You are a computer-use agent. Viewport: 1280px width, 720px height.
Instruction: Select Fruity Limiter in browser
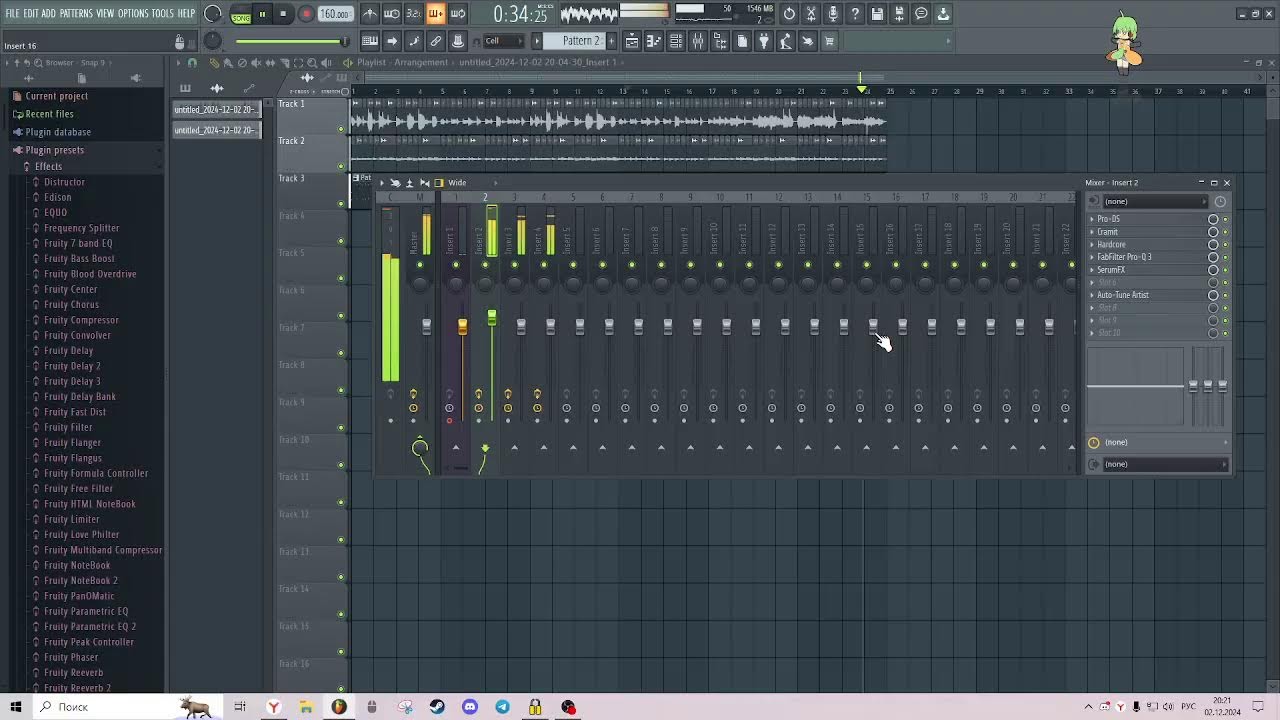point(72,519)
